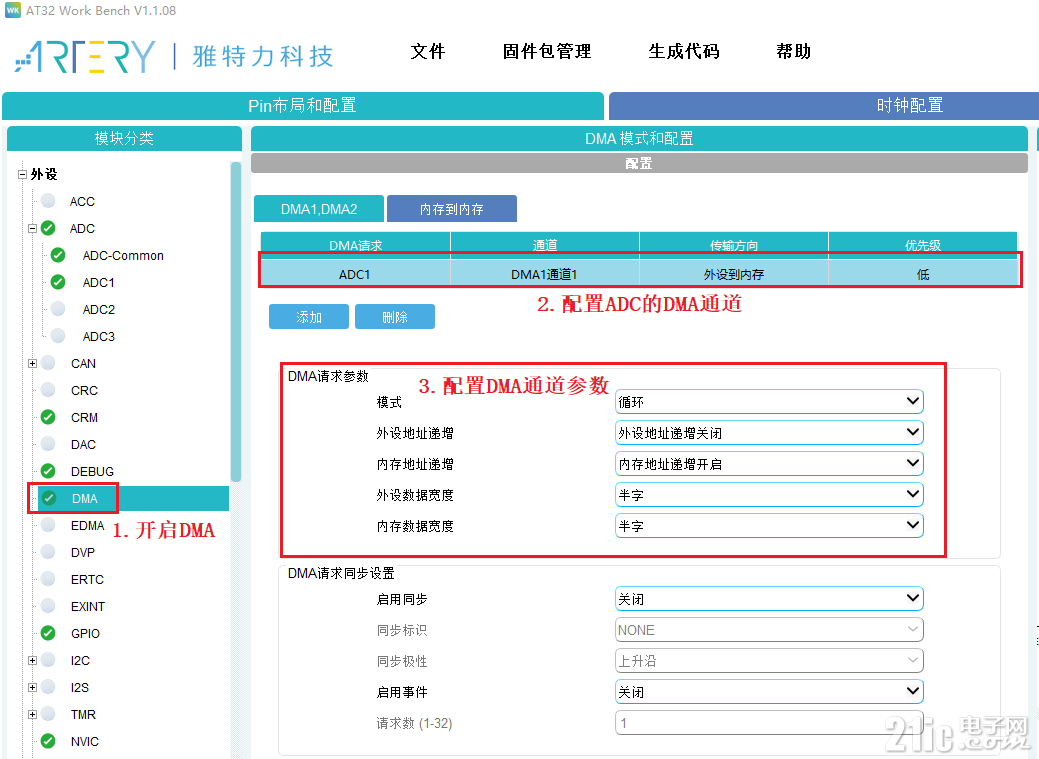The image size is (1039, 759).
Task: Toggle the ADC green check indicator
Action: pyautogui.click(x=48, y=228)
